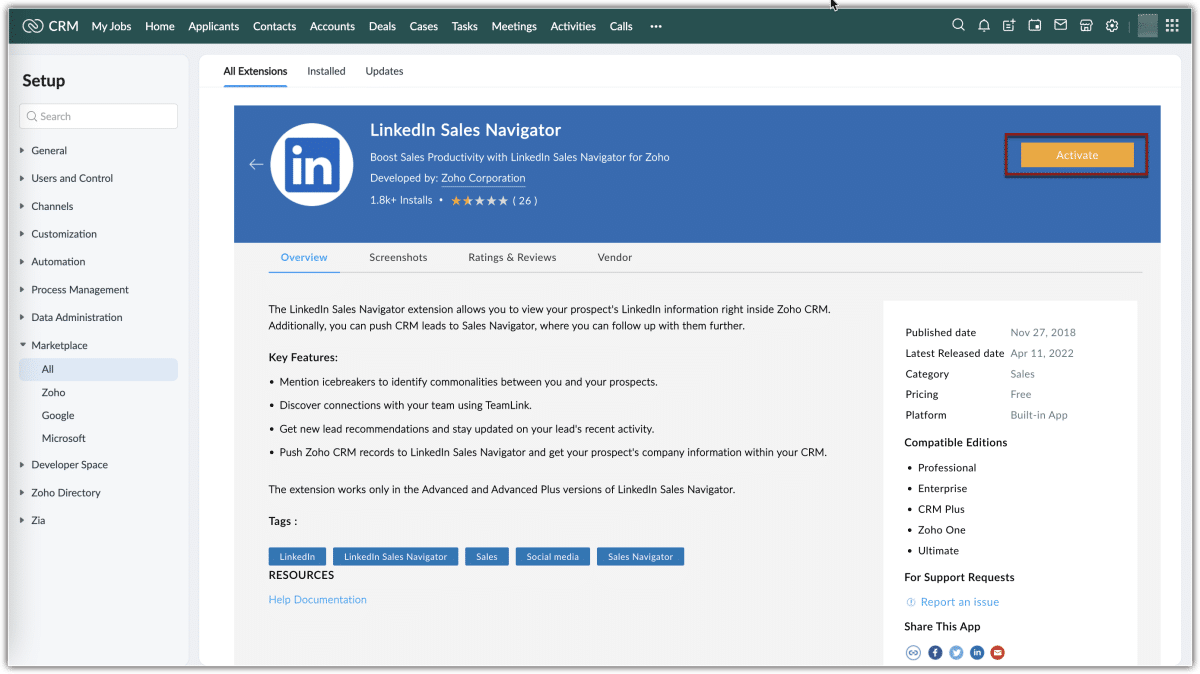Image resolution: width=1200 pixels, height=674 pixels.
Task: Click the quick-create note-plus icon
Action: (x=1009, y=26)
